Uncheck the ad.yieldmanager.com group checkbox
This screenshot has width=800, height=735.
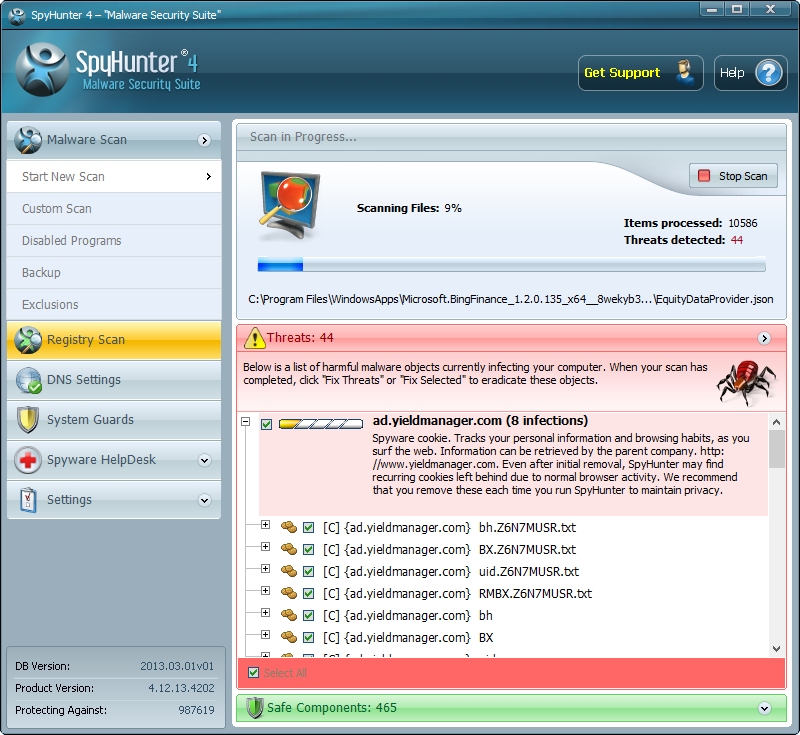pos(267,425)
